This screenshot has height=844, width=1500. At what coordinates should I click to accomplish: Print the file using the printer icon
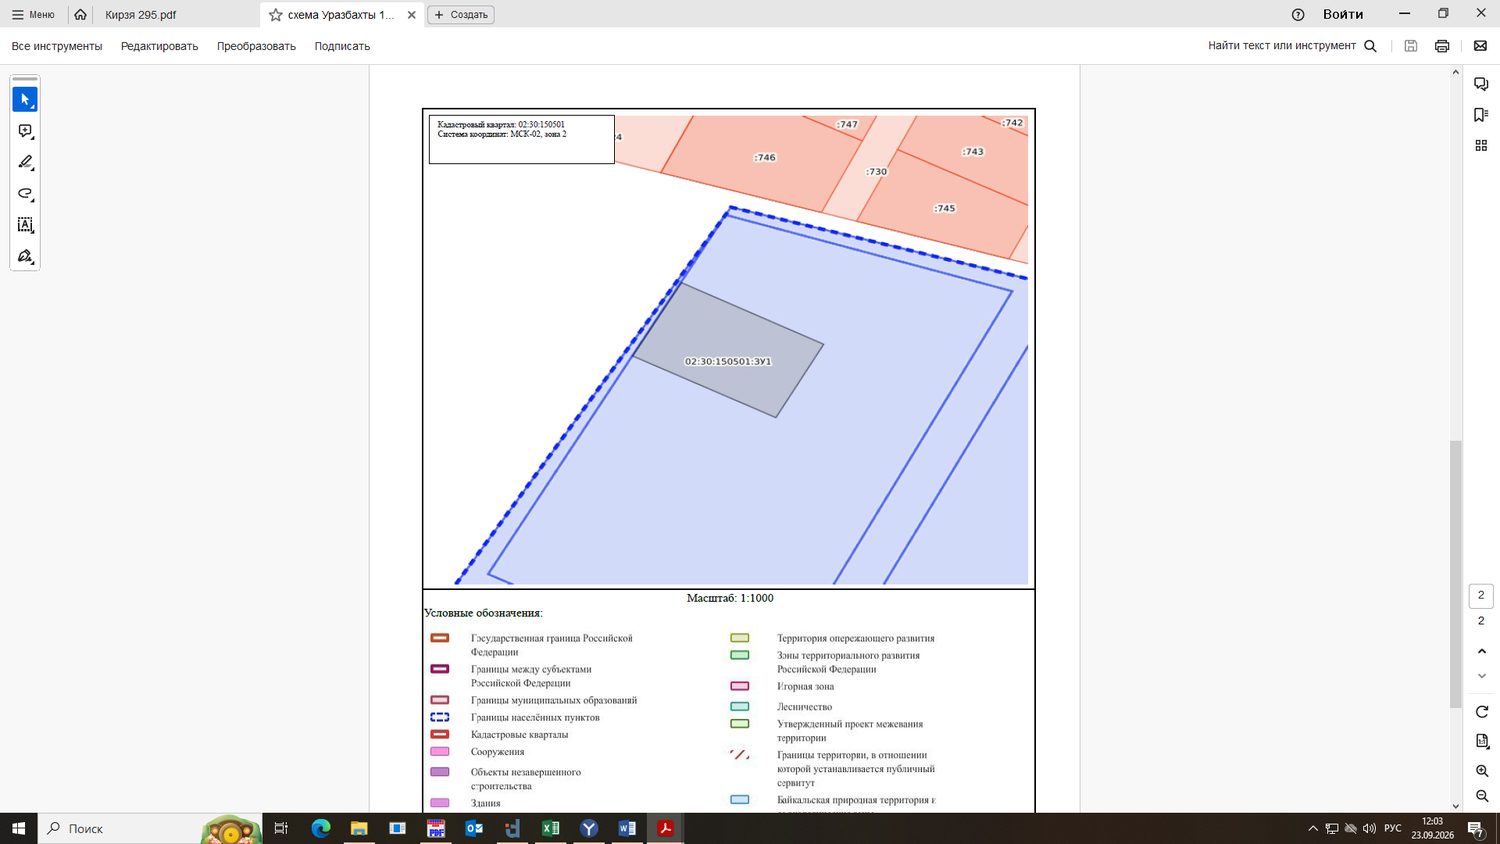click(1442, 46)
